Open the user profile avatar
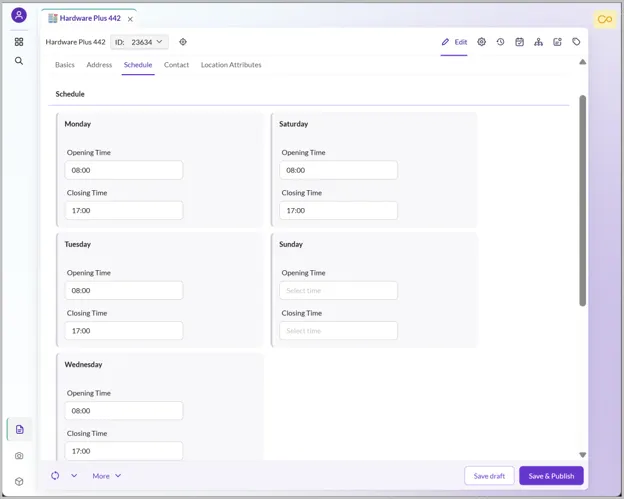 19,15
